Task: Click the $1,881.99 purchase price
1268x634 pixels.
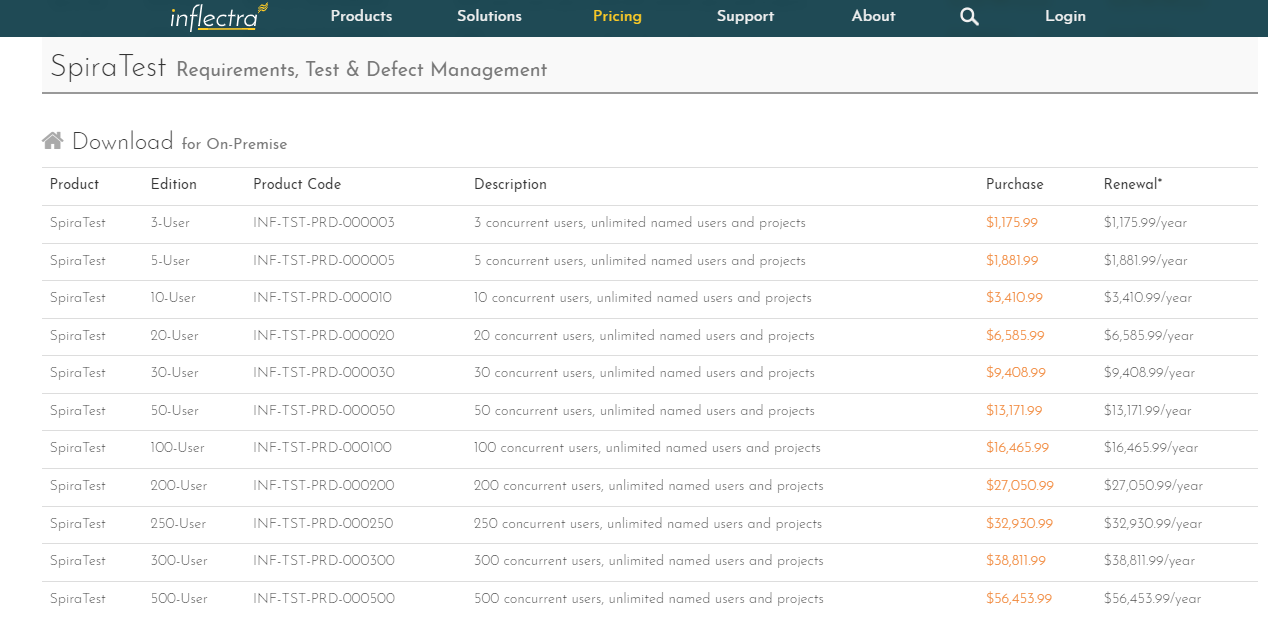Action: point(1011,261)
